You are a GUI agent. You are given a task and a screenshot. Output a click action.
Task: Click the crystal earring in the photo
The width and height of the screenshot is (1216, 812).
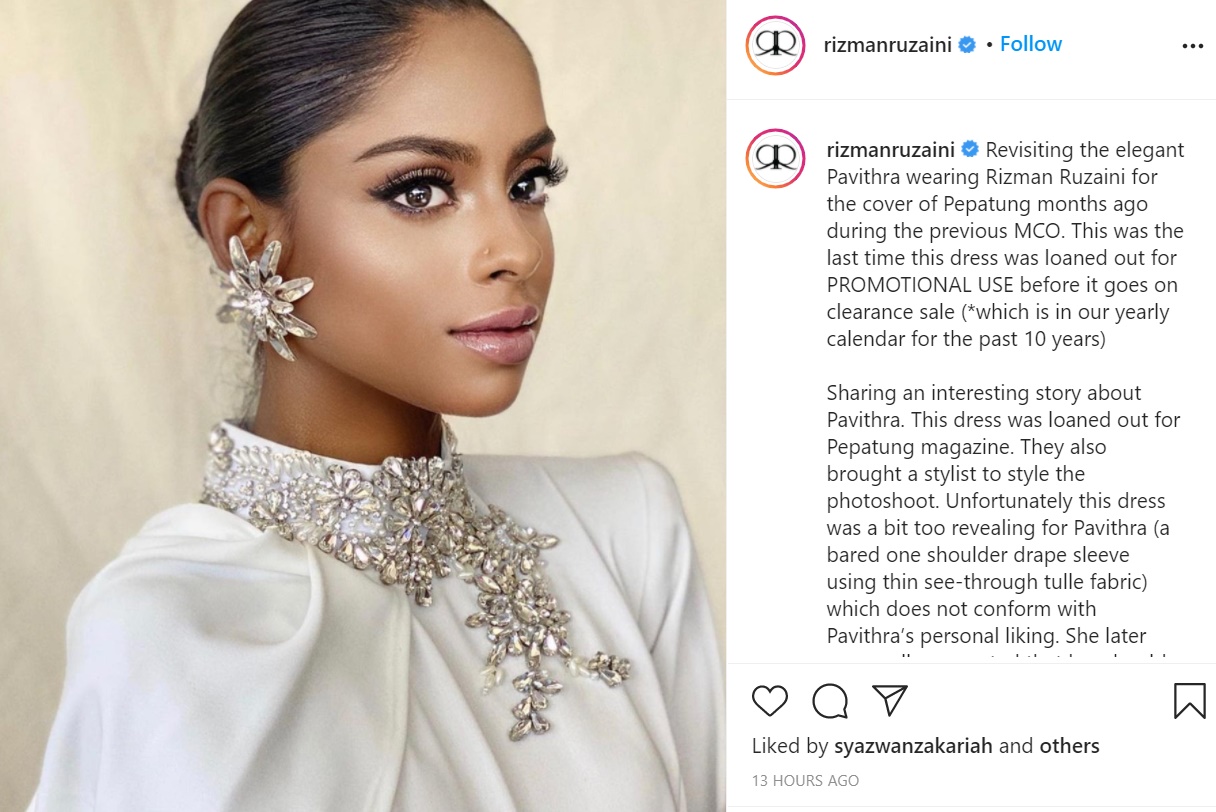tap(263, 297)
